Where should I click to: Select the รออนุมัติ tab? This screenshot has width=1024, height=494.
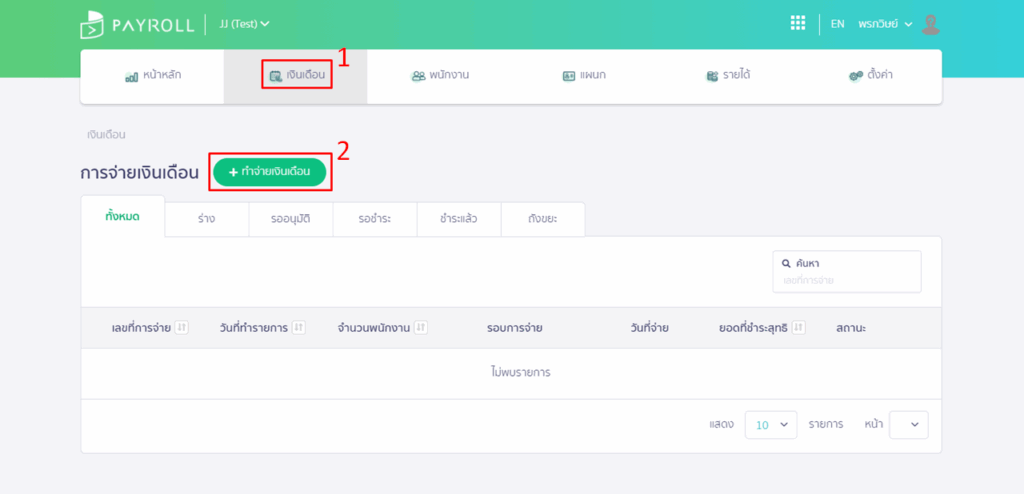click(x=290, y=218)
